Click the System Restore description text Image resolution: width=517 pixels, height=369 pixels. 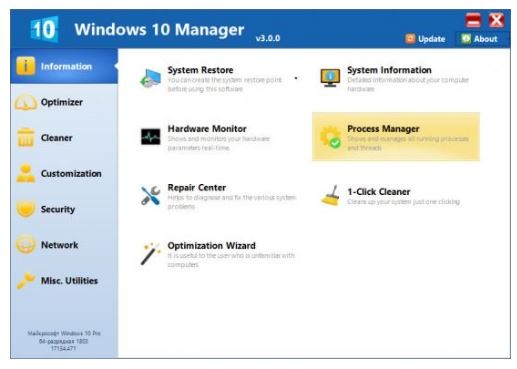coord(224,84)
